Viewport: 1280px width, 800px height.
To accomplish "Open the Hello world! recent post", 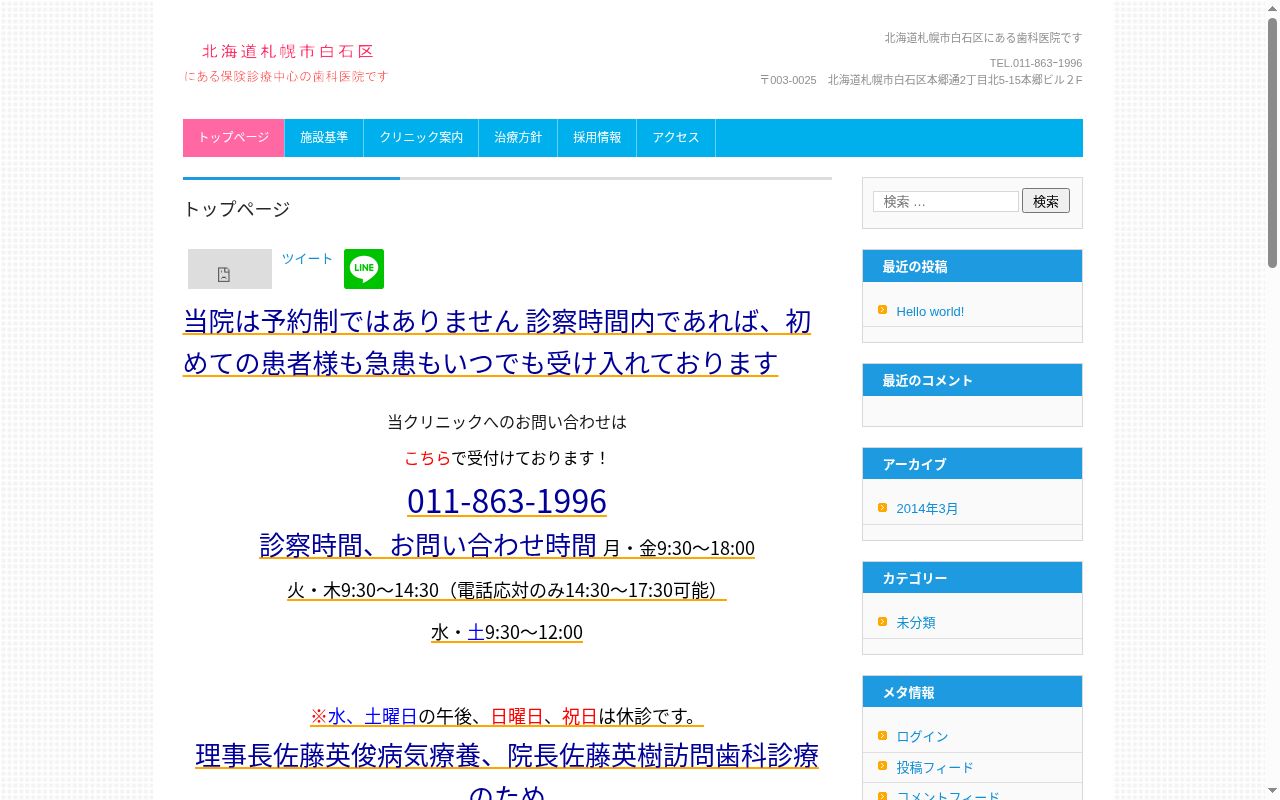I will tap(930, 311).
